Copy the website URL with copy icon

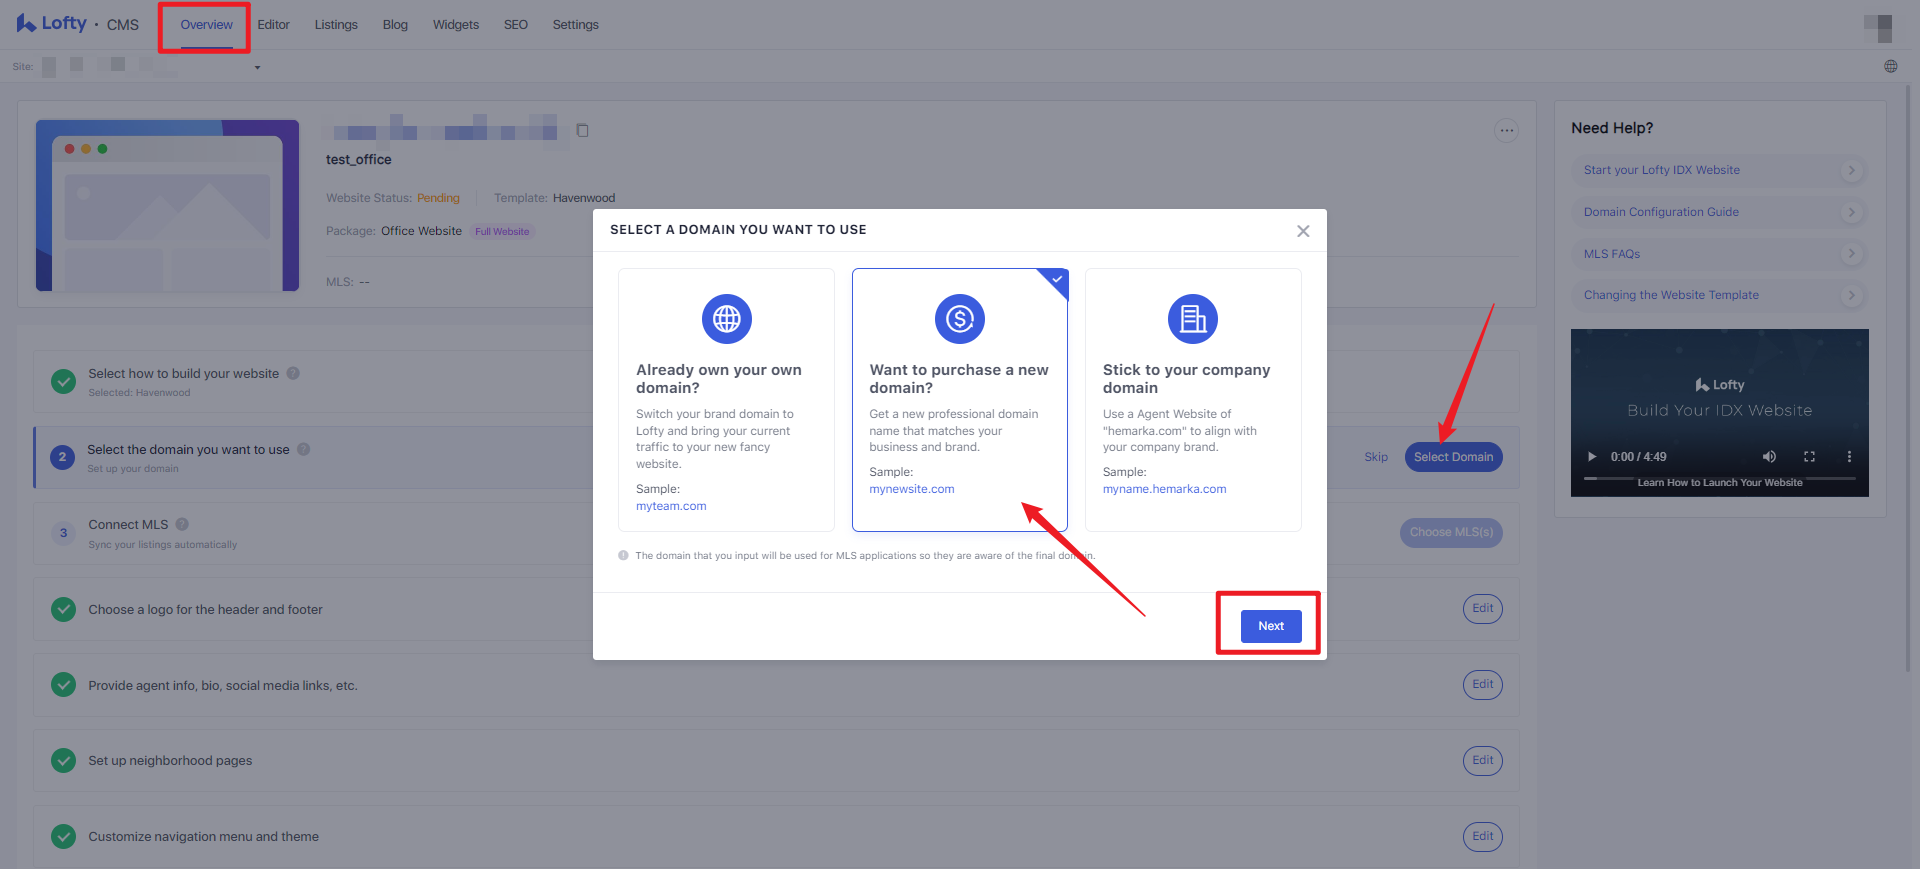tap(582, 130)
